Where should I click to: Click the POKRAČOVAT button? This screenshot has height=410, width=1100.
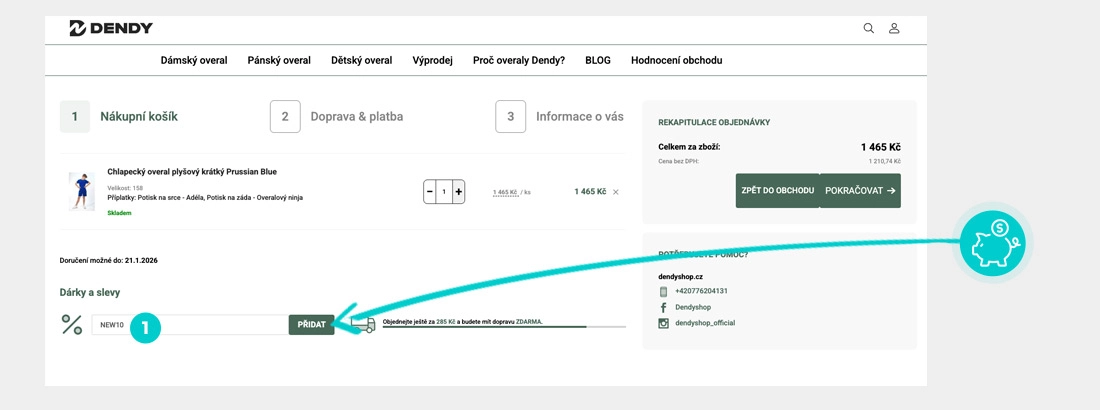pos(860,191)
